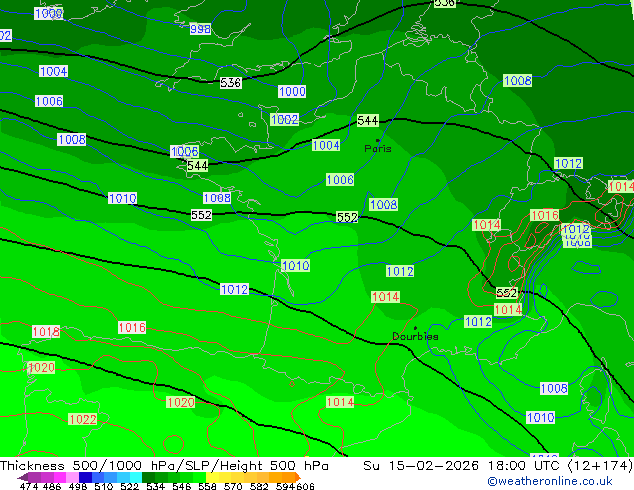Pick the brightest green swatch before 558

click(x=199, y=477)
